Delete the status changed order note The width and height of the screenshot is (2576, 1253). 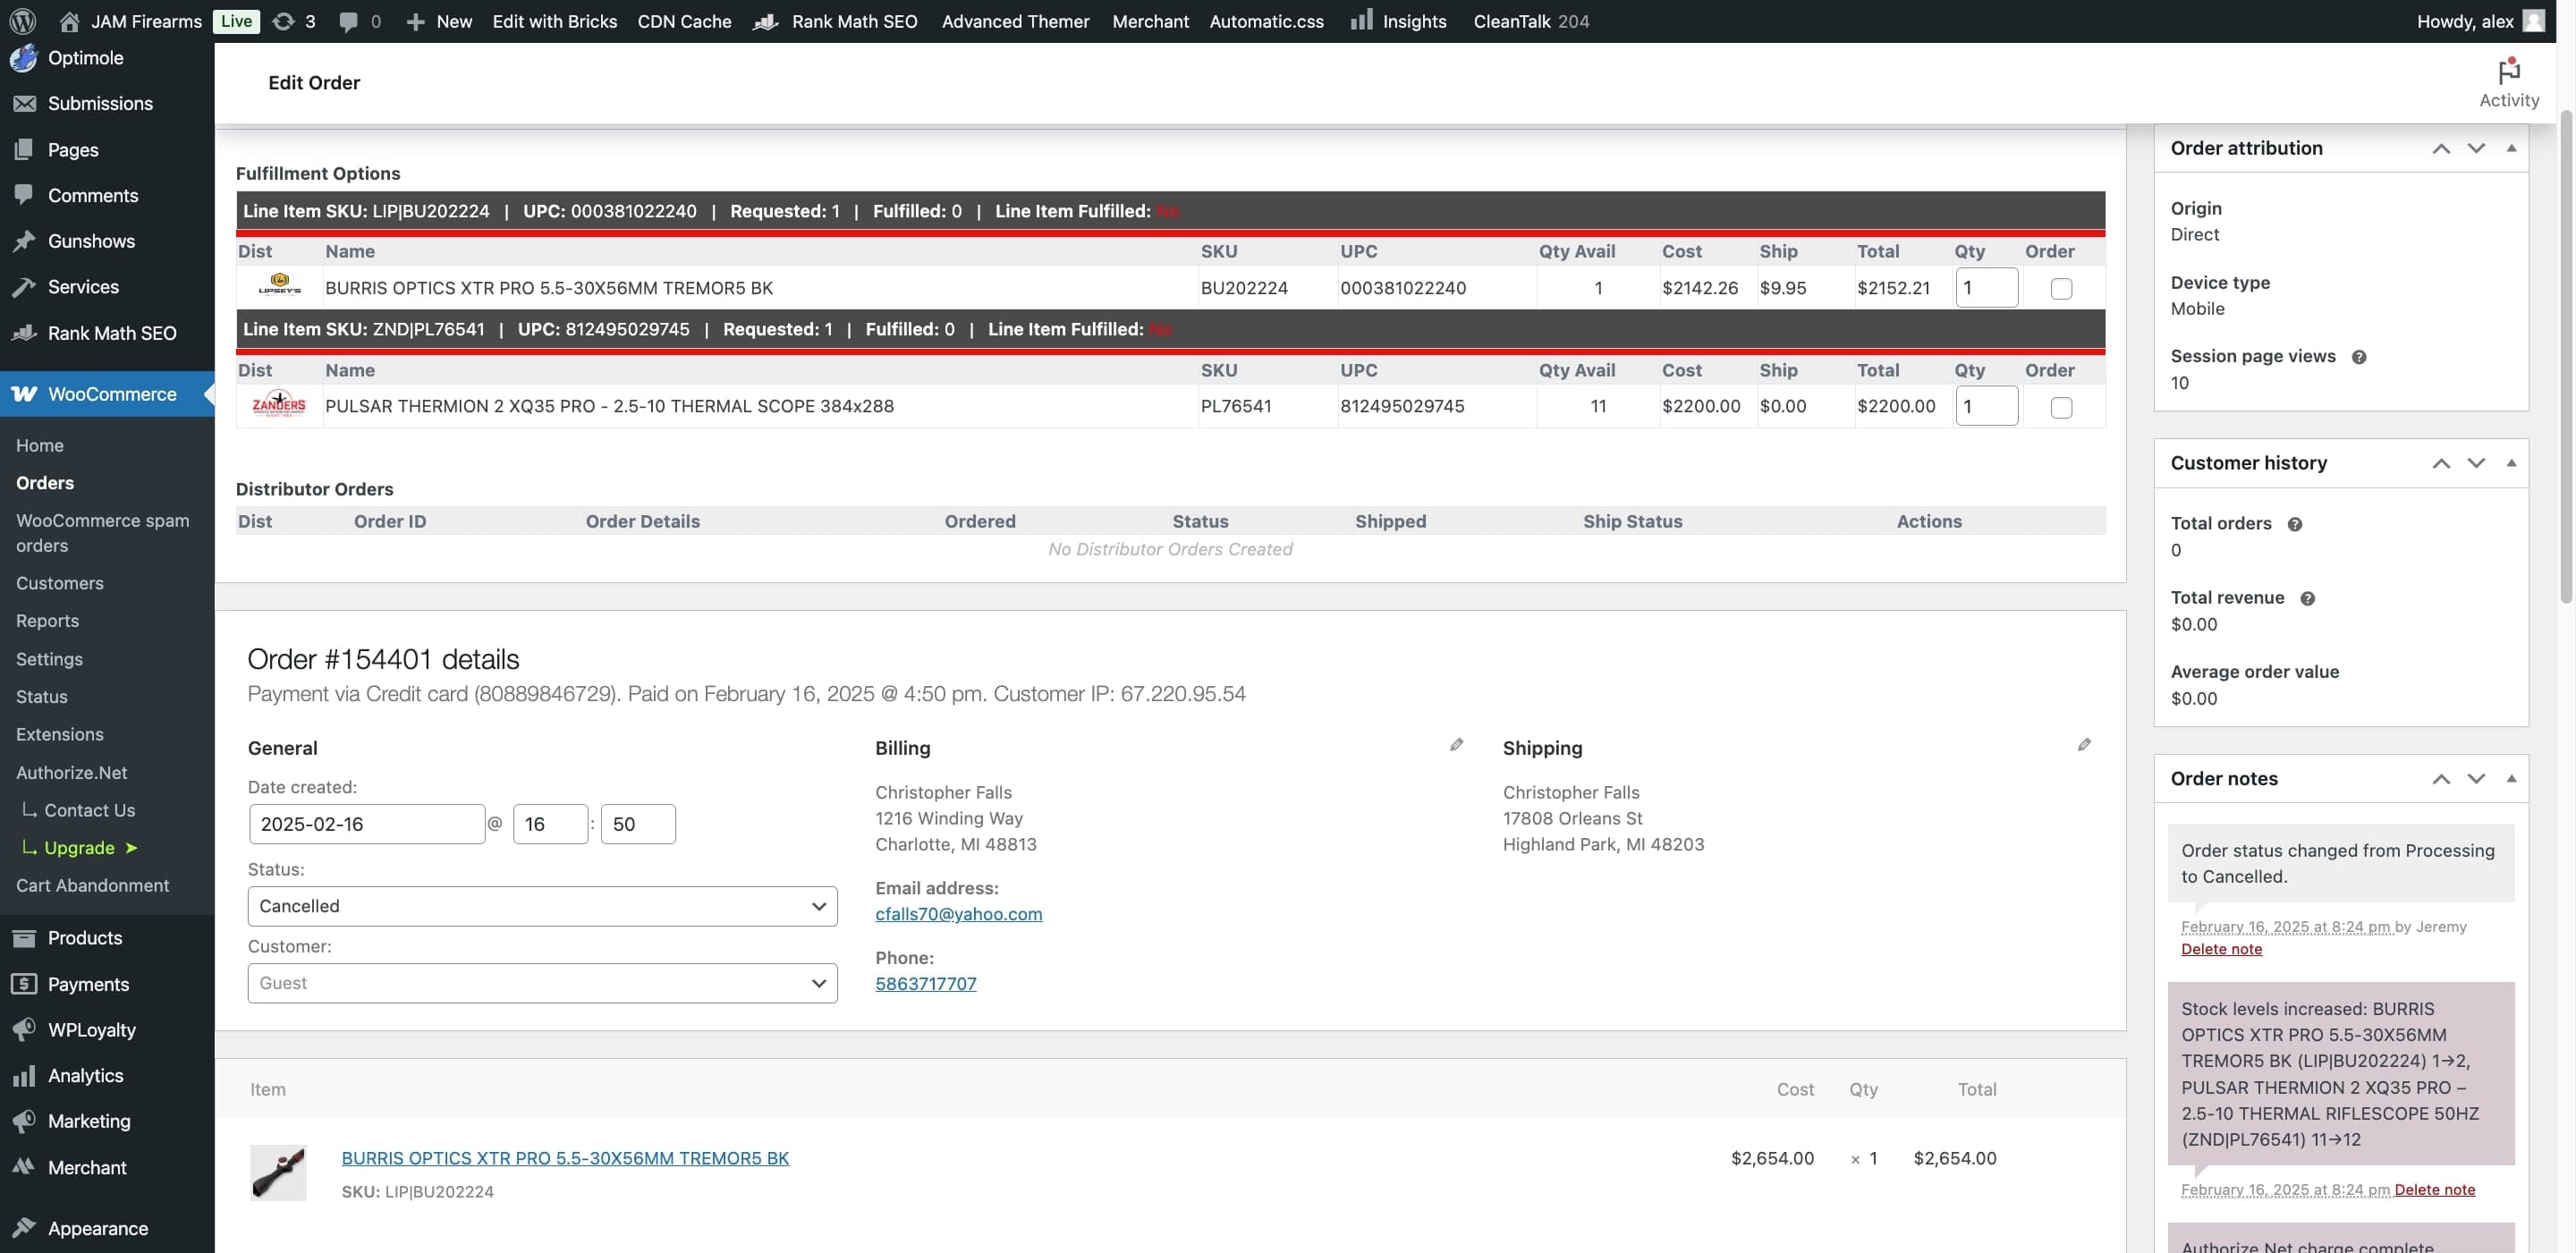click(x=2221, y=950)
